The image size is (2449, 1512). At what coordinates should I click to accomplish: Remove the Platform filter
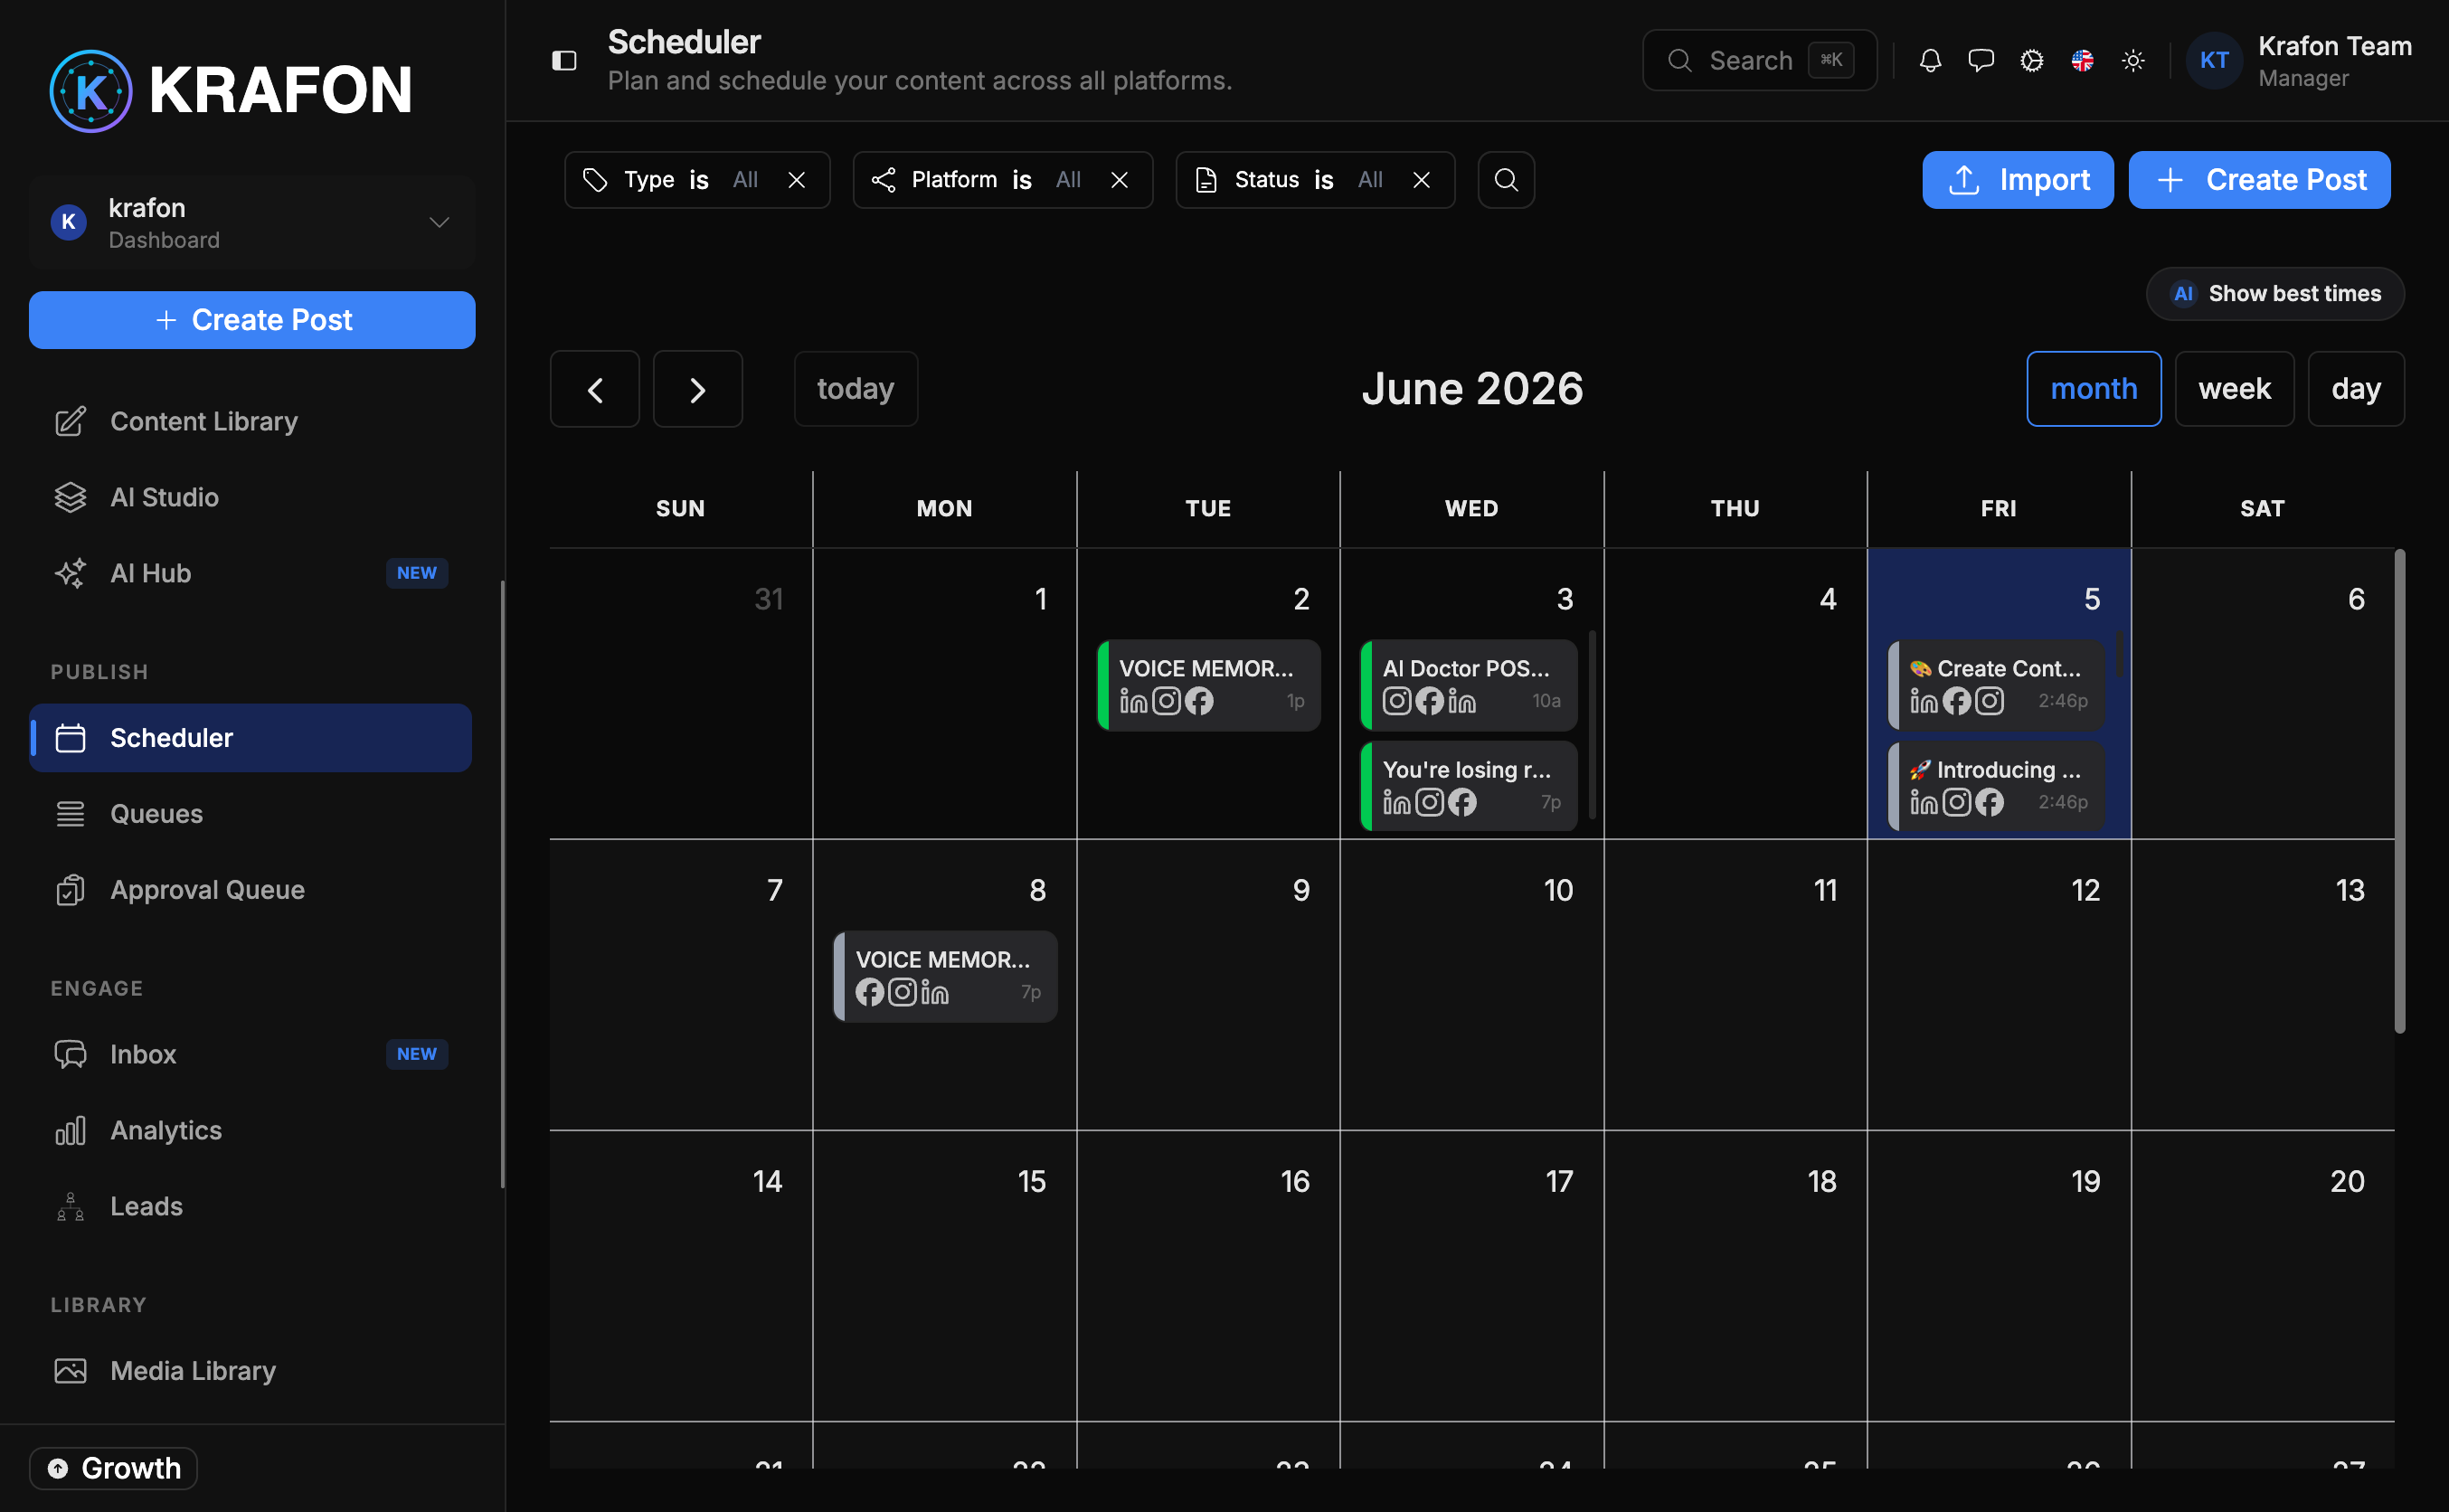tap(1119, 180)
